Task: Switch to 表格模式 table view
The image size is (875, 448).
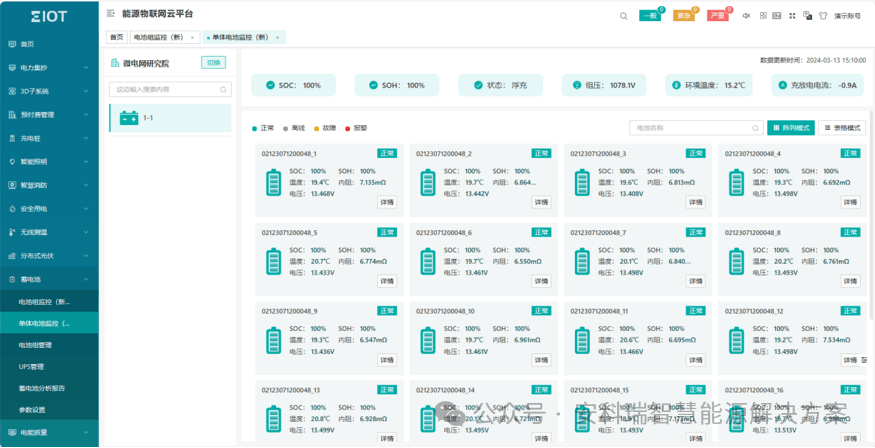Action: [x=842, y=128]
